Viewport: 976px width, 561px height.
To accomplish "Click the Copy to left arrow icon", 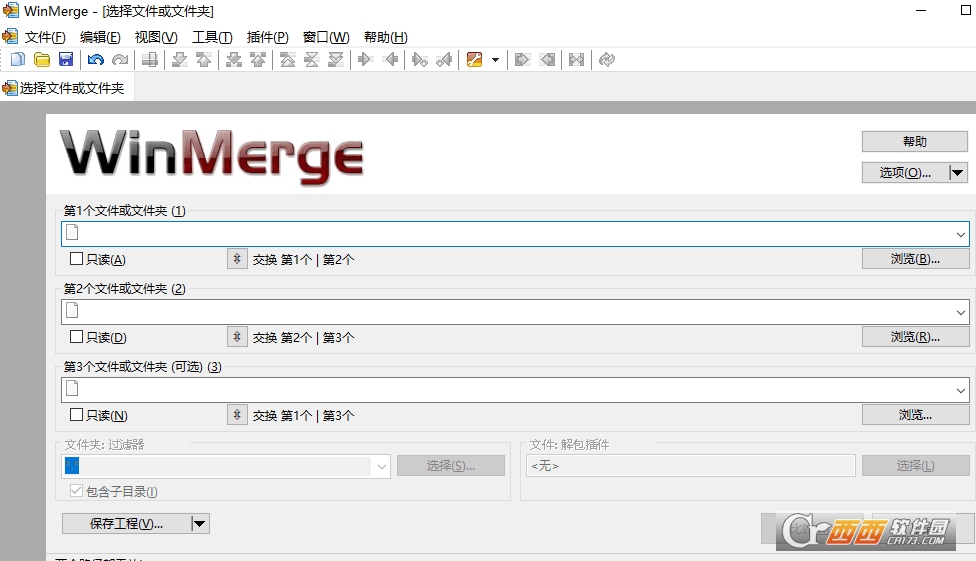I will tap(391, 60).
